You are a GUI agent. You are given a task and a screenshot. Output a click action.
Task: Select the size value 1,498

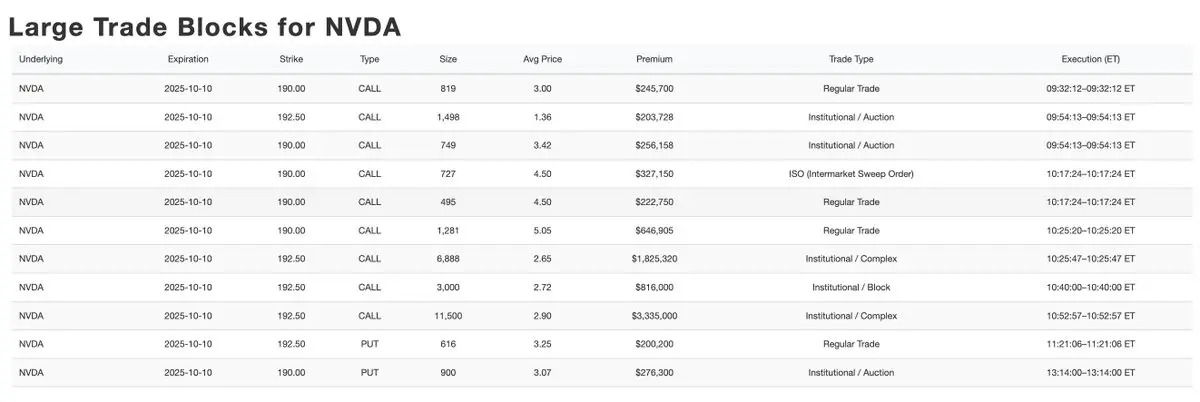pyautogui.click(x=448, y=117)
